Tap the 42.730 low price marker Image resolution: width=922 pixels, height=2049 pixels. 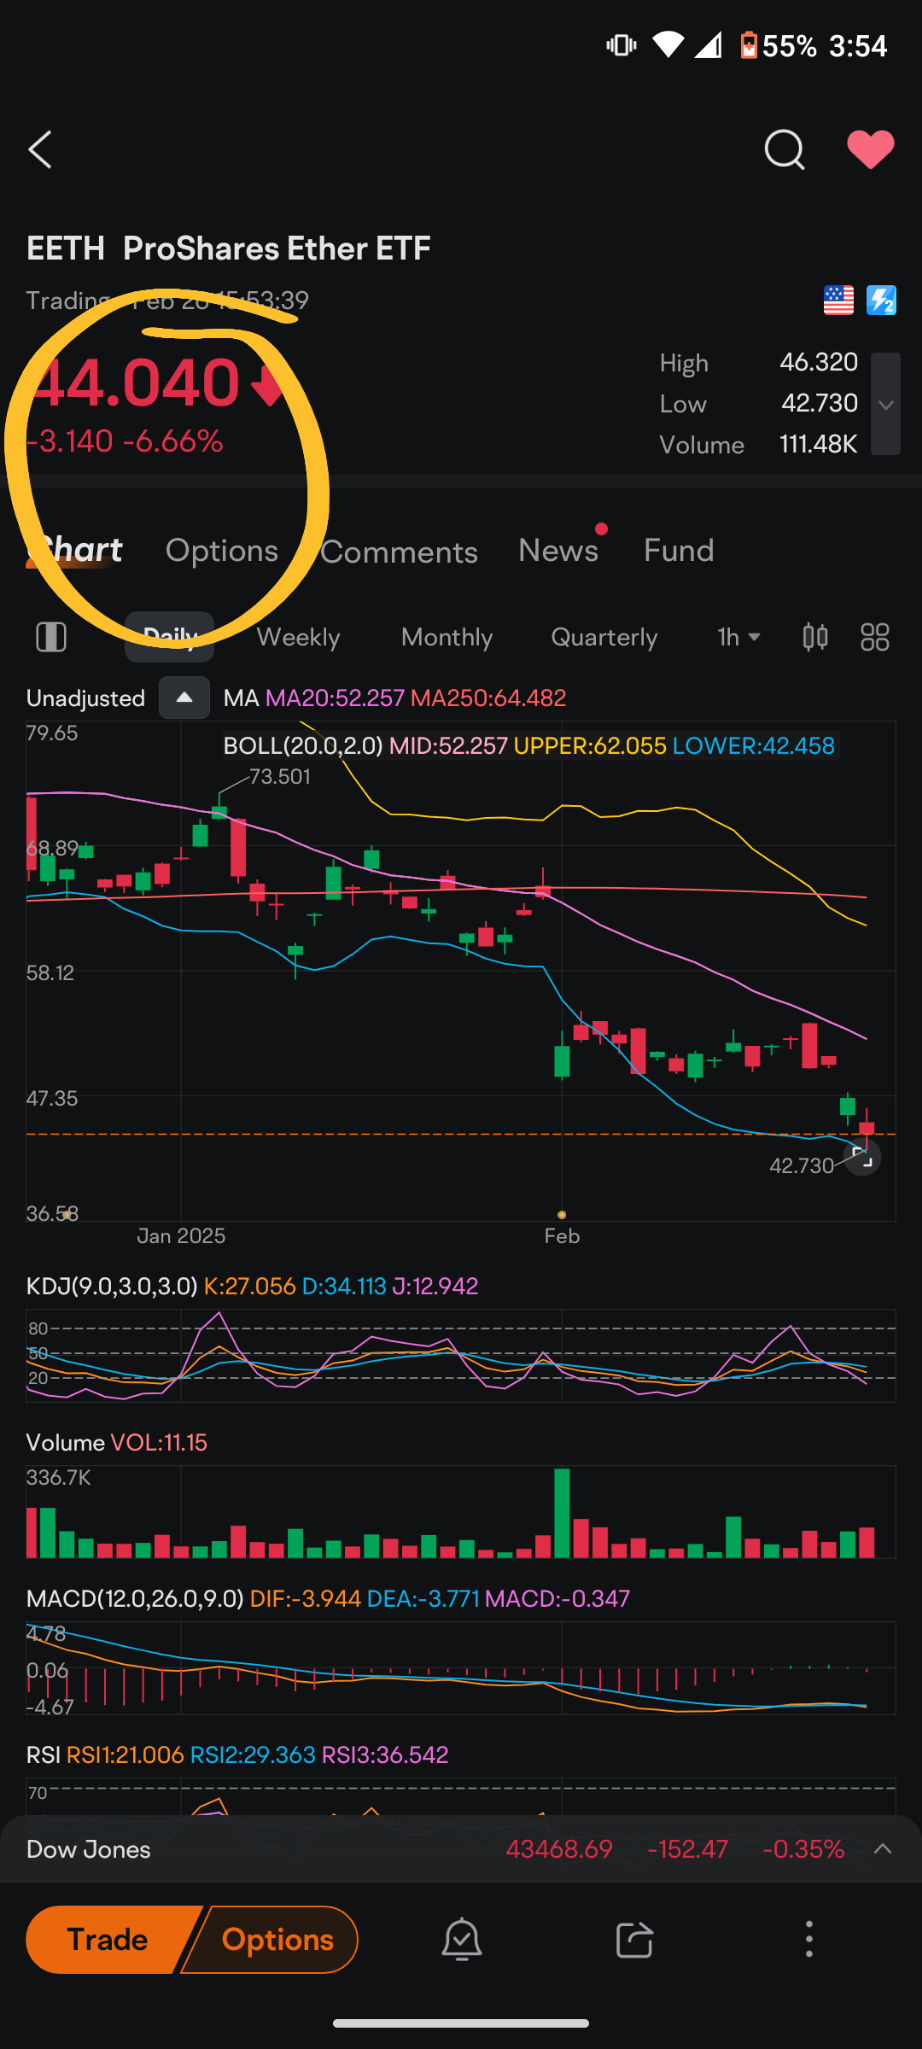tap(801, 1165)
